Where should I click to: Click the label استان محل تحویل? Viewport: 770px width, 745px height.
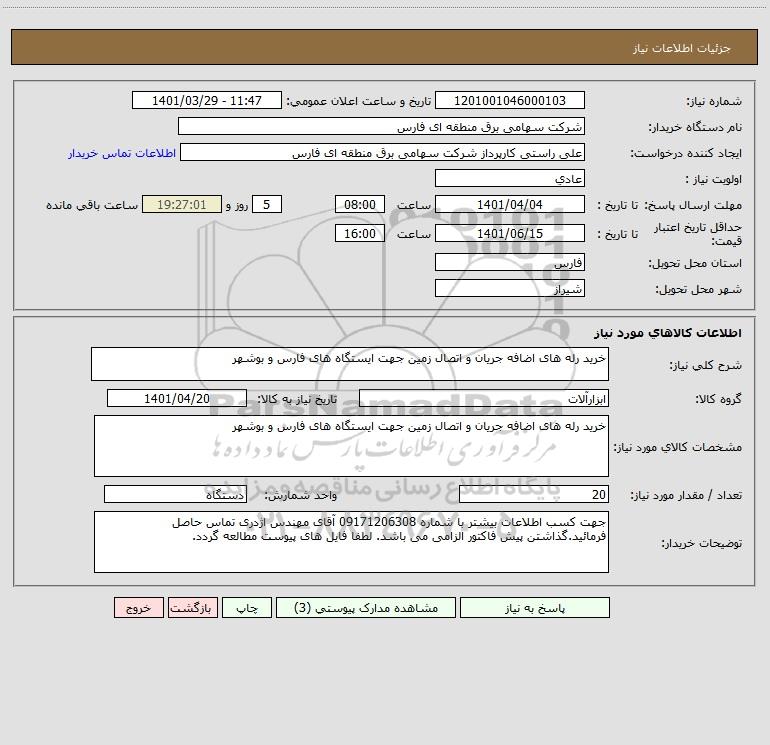click(695, 263)
